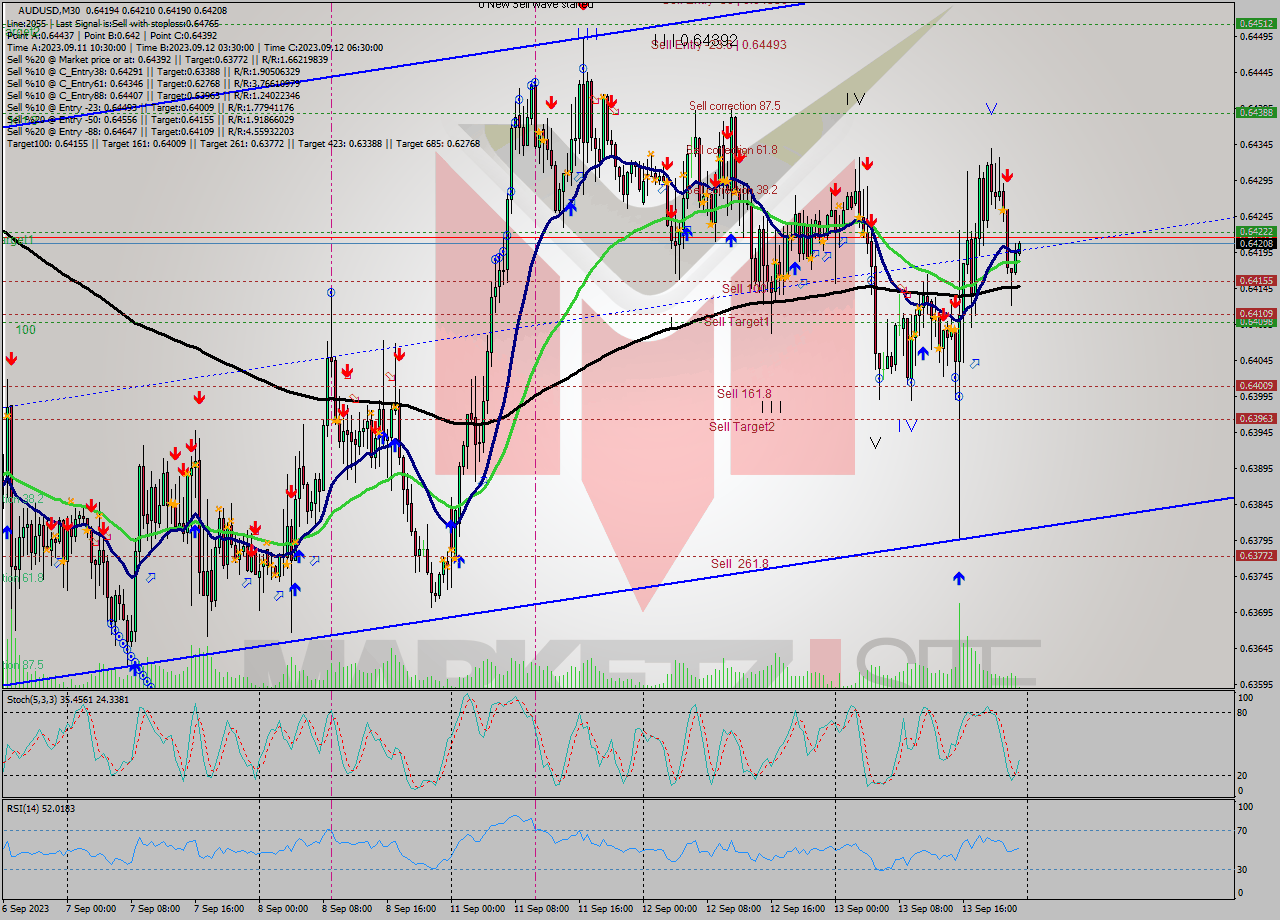This screenshot has height=920, width=1280.
Task: Click the red 0.63963 price tag
Action: pos(1256,419)
